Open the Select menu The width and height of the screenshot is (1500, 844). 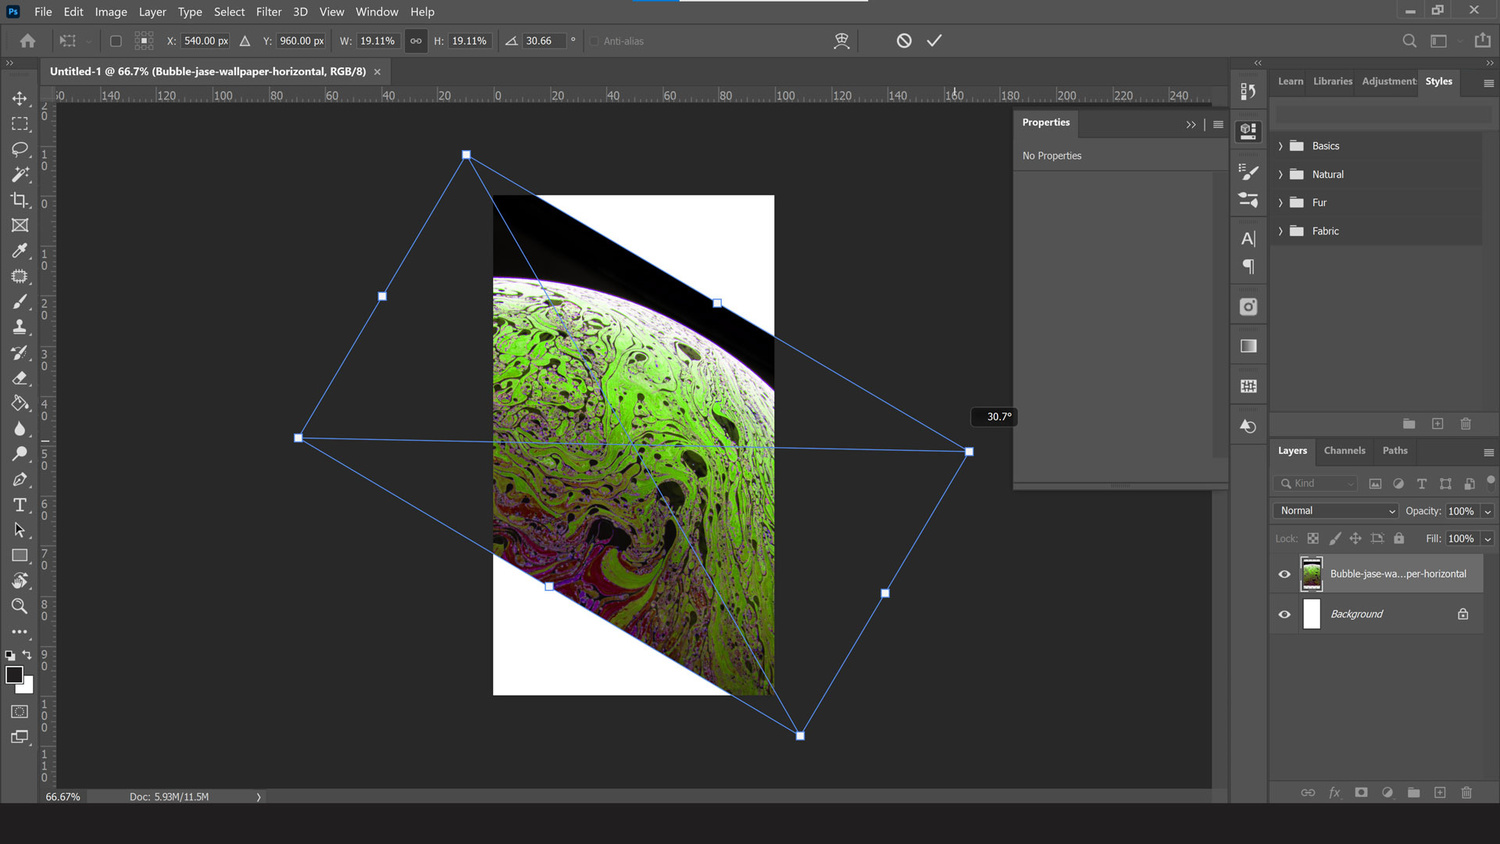229,12
